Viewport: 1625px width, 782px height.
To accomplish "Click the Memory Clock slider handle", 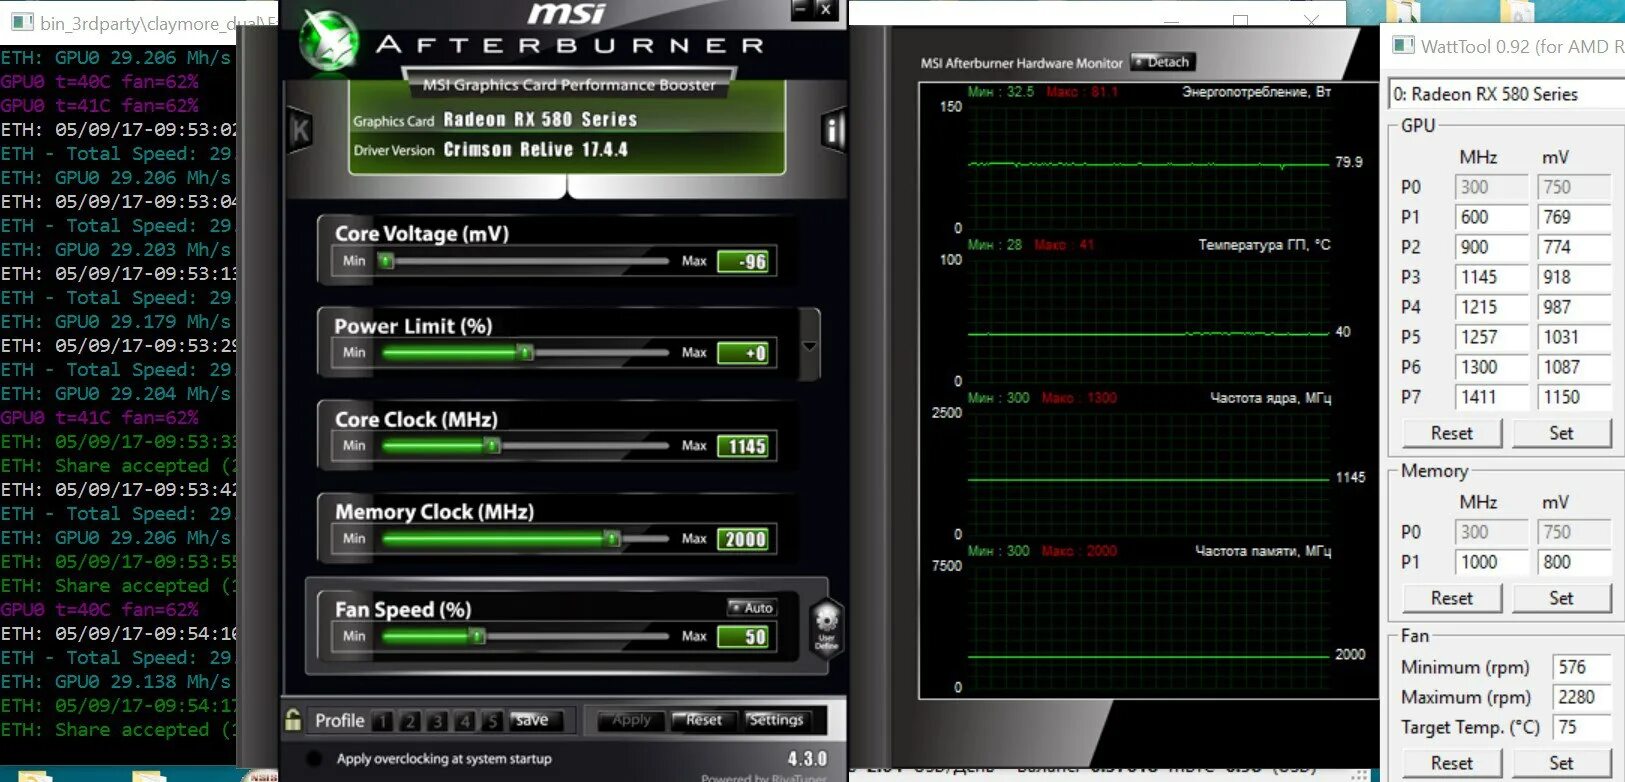I will click(612, 538).
